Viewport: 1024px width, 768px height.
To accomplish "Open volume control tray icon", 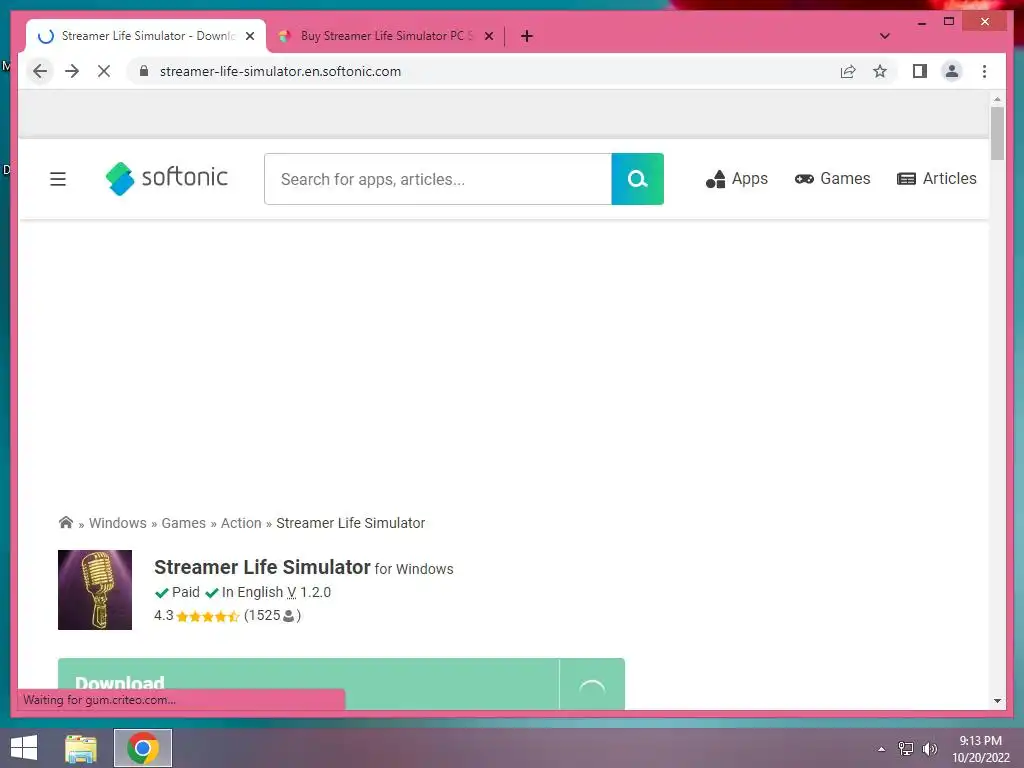I will (930, 749).
